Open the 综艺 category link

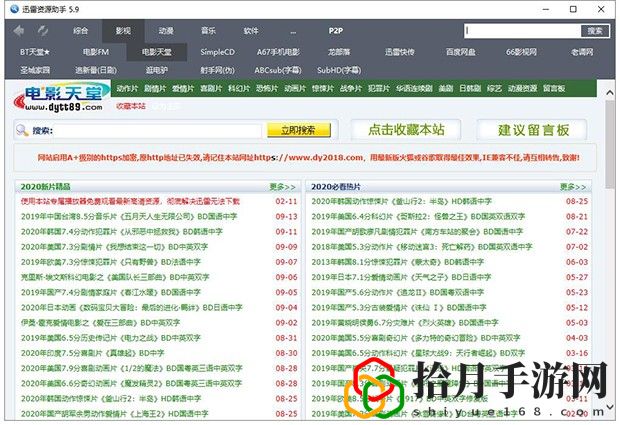[x=494, y=89]
